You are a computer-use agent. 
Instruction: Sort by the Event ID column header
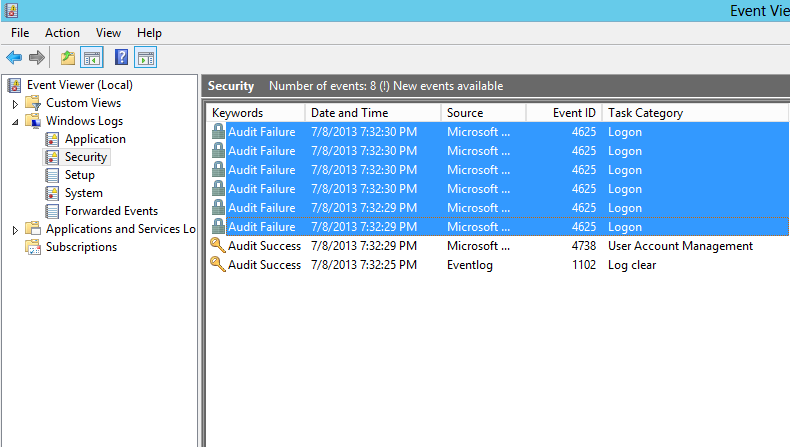pyautogui.click(x=564, y=113)
